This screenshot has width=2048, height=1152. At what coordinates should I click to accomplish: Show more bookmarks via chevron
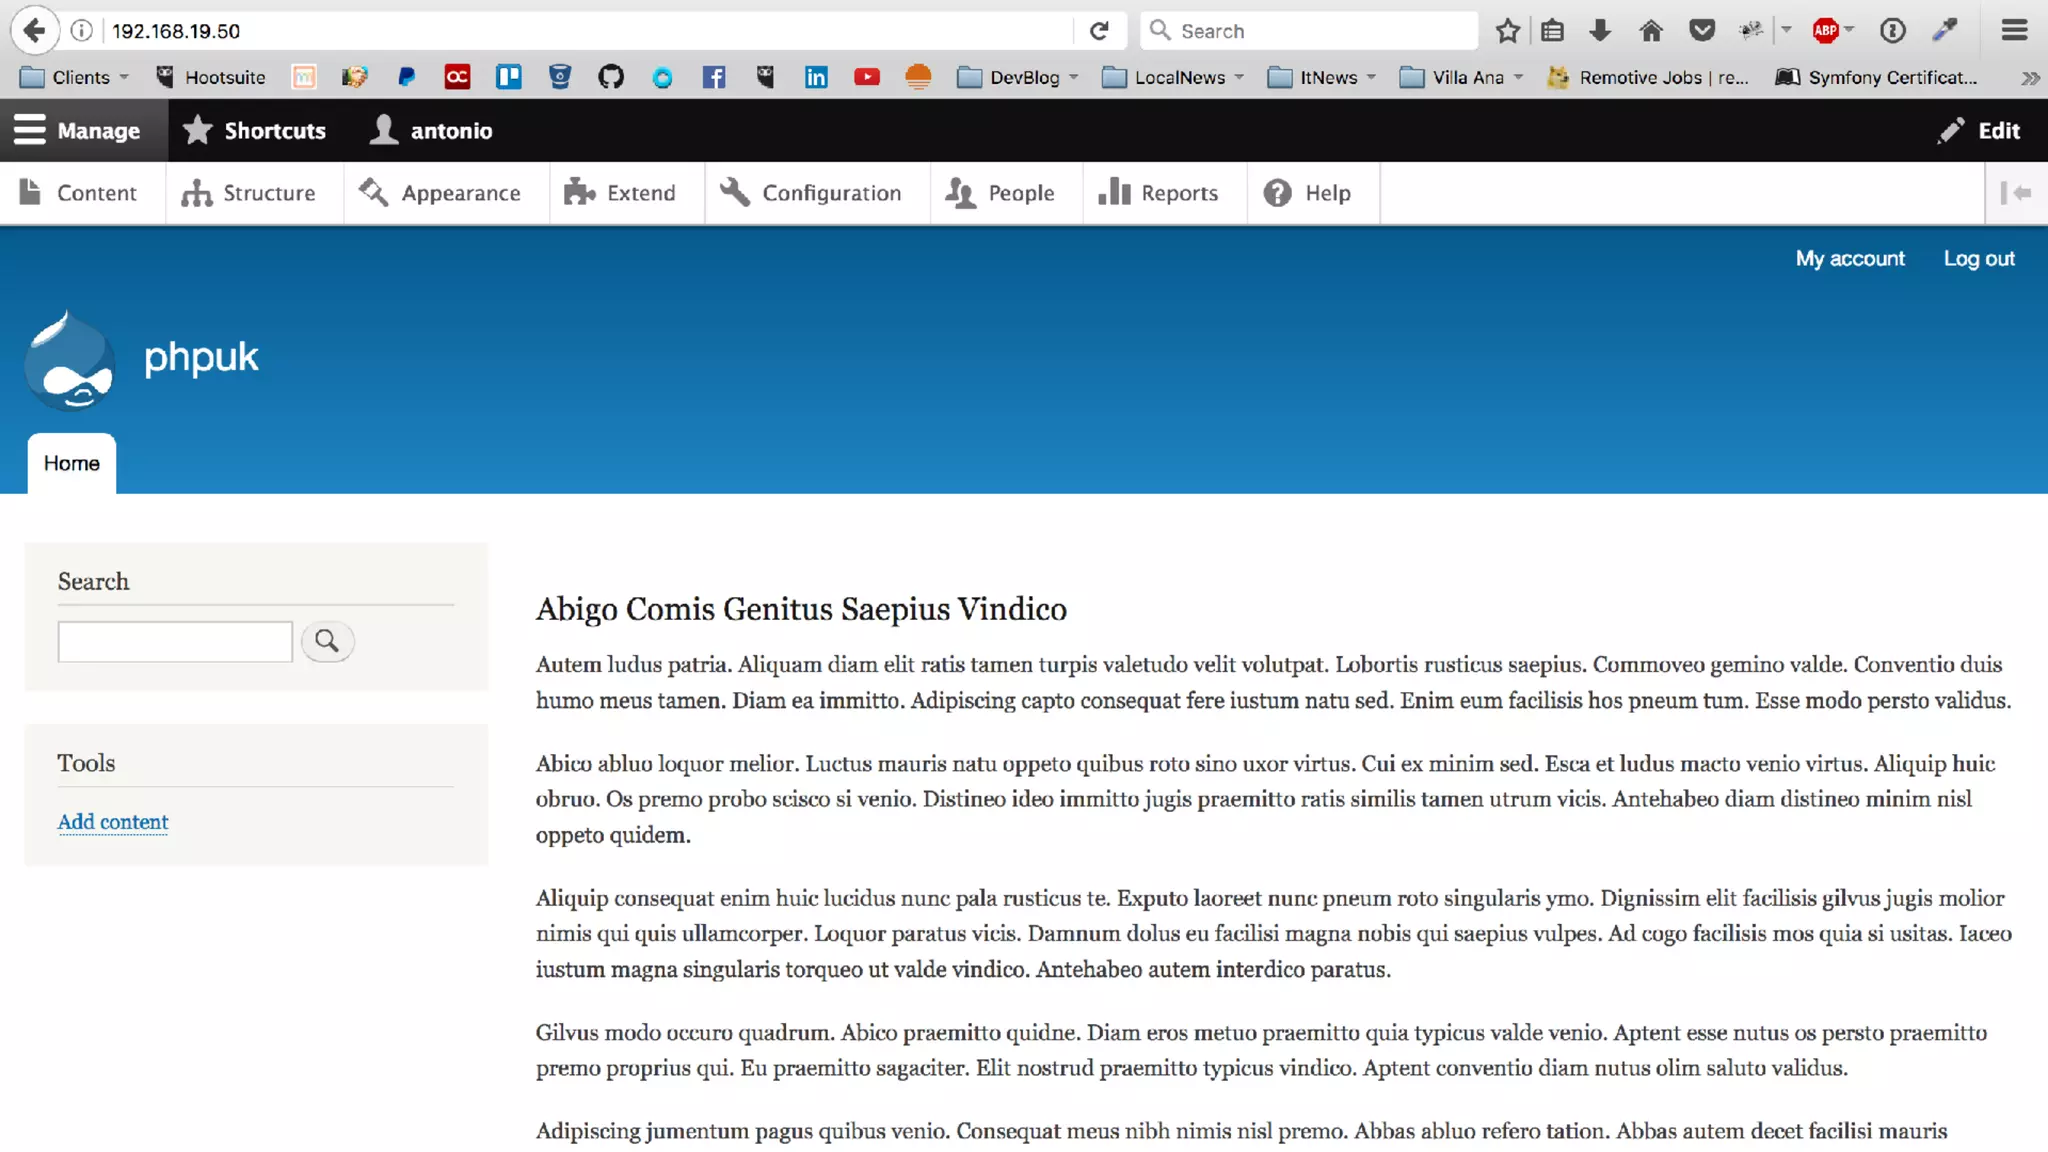click(2030, 77)
